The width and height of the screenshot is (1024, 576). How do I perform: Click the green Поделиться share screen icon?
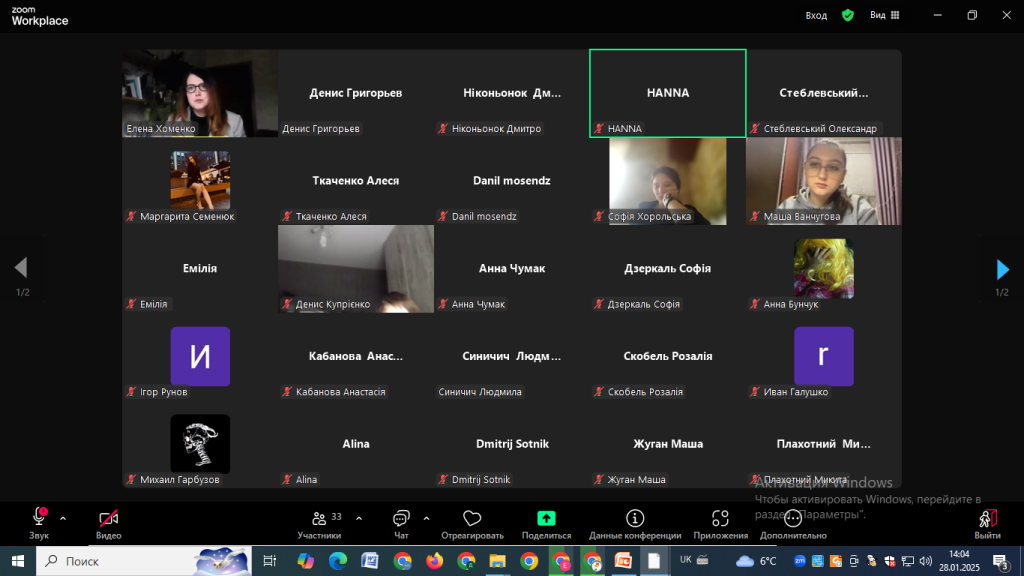click(x=546, y=518)
